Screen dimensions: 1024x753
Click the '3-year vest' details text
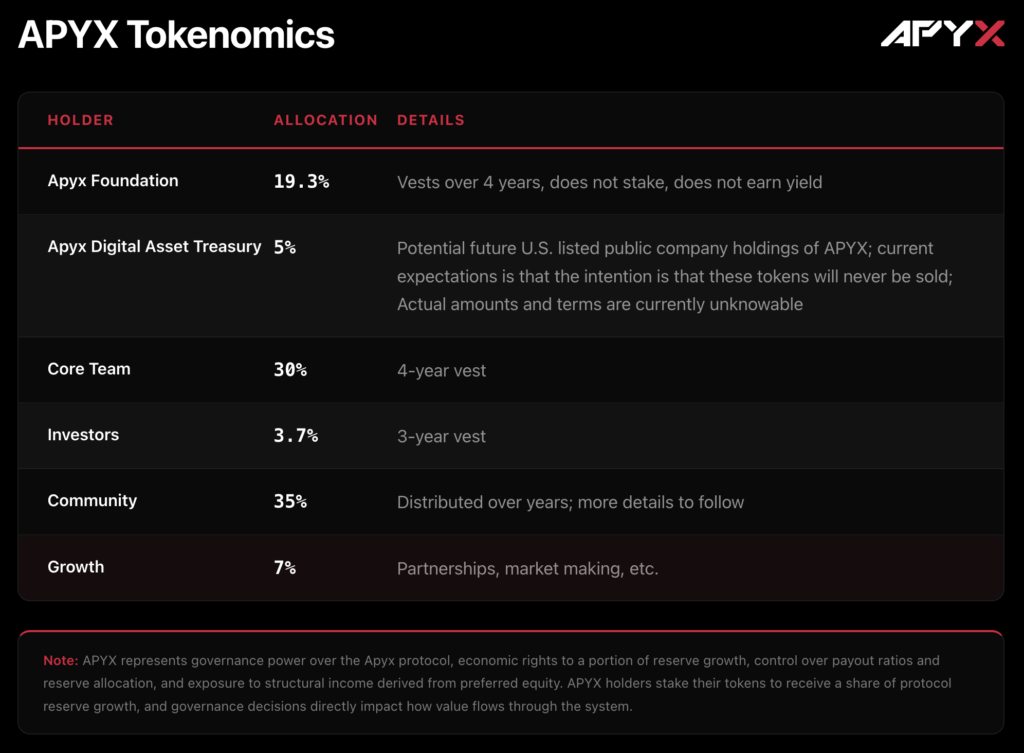click(x=441, y=437)
